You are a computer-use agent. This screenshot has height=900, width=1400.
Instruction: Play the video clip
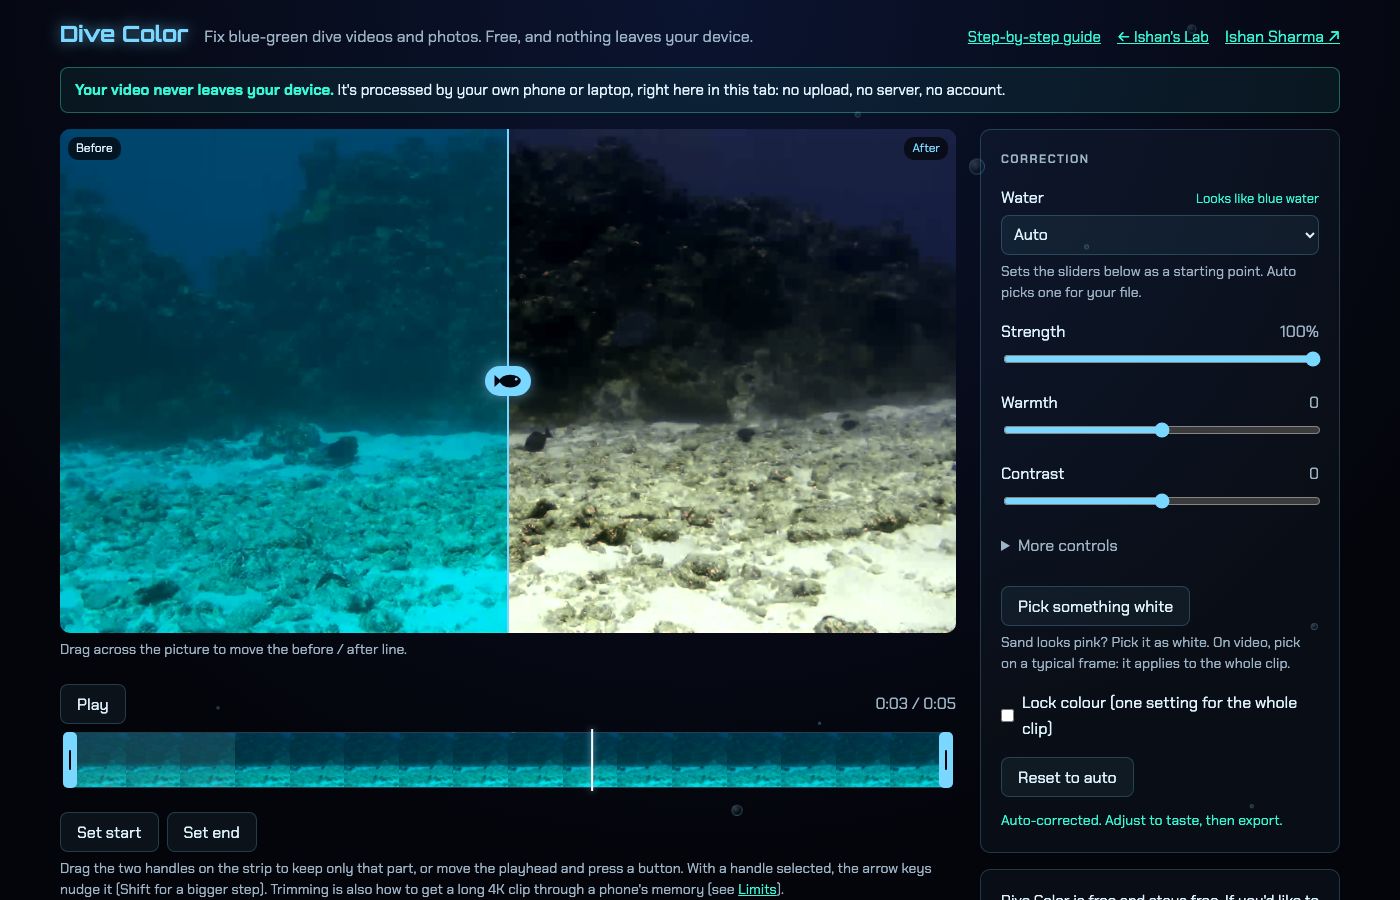click(x=93, y=704)
